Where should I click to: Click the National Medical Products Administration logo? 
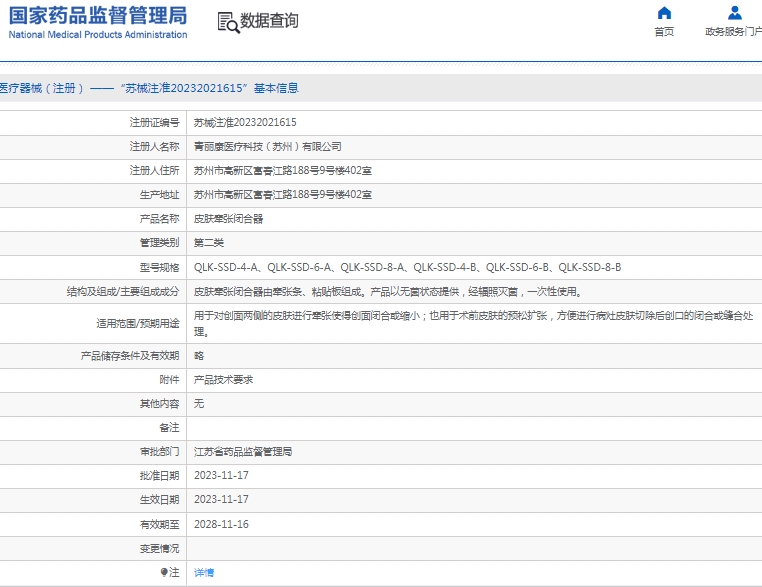(98, 22)
